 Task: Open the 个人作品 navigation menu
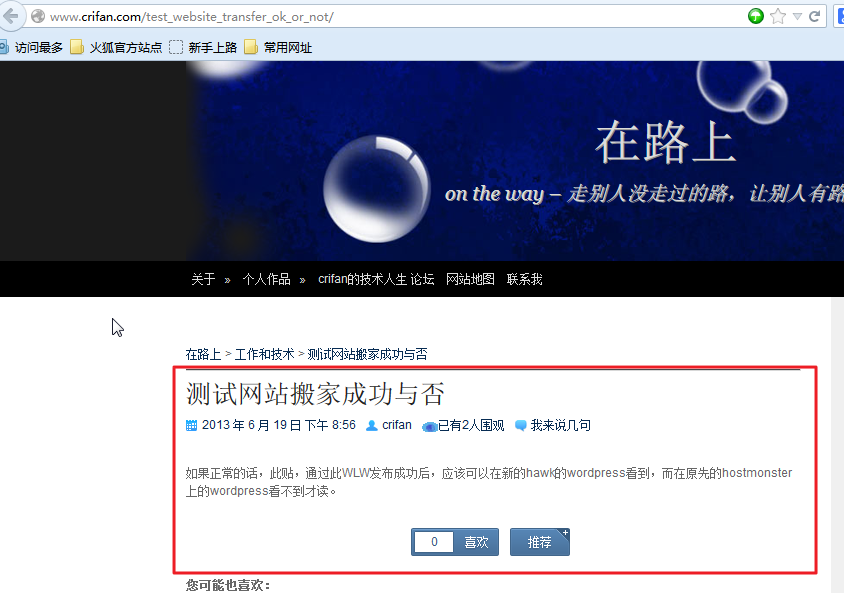(266, 279)
